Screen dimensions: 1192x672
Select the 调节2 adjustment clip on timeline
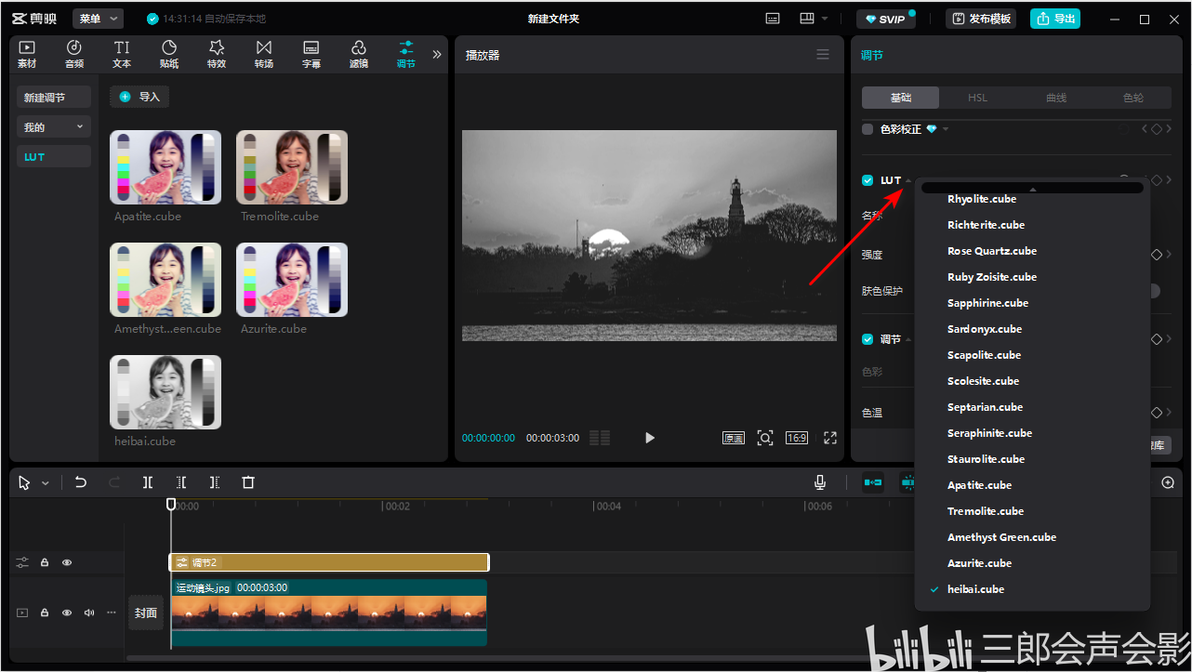pos(328,563)
